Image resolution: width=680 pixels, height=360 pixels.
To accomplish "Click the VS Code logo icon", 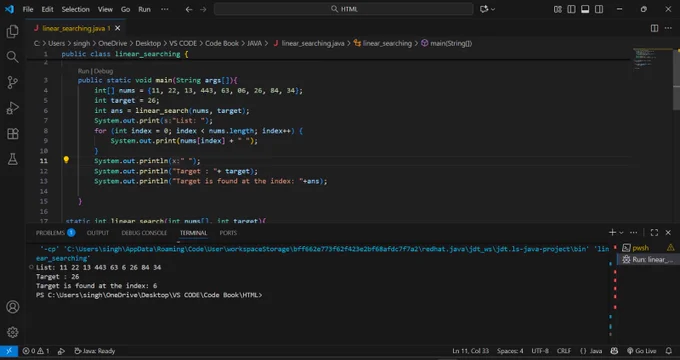I will [10, 9].
